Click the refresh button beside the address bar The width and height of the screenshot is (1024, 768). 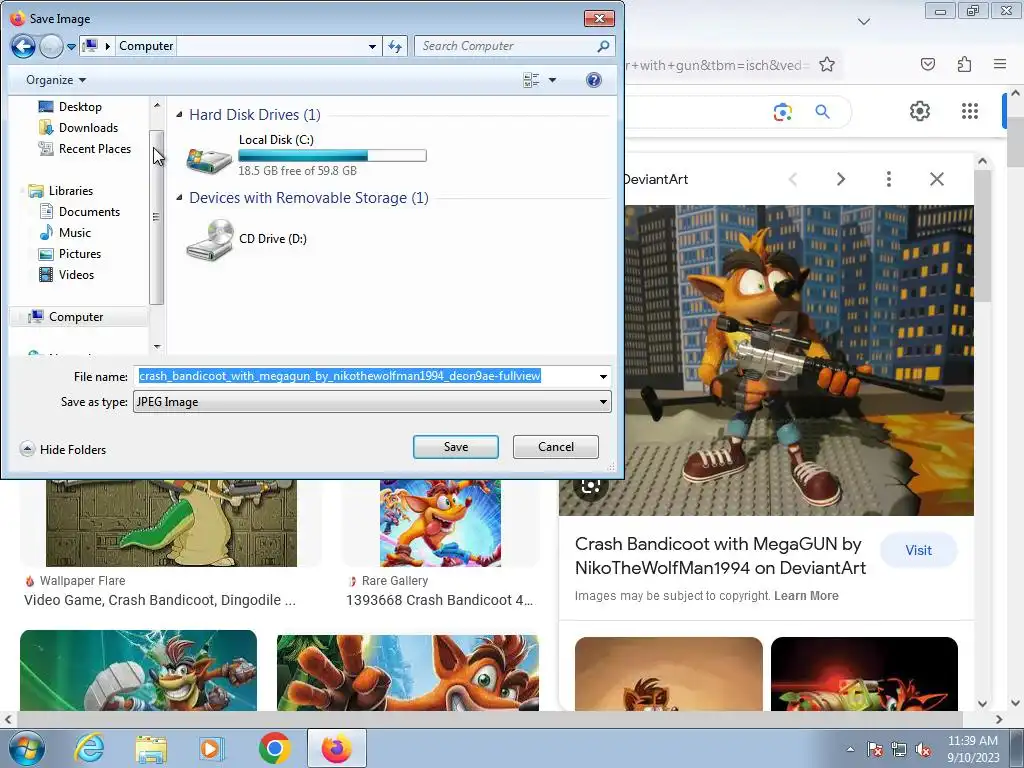(x=395, y=46)
